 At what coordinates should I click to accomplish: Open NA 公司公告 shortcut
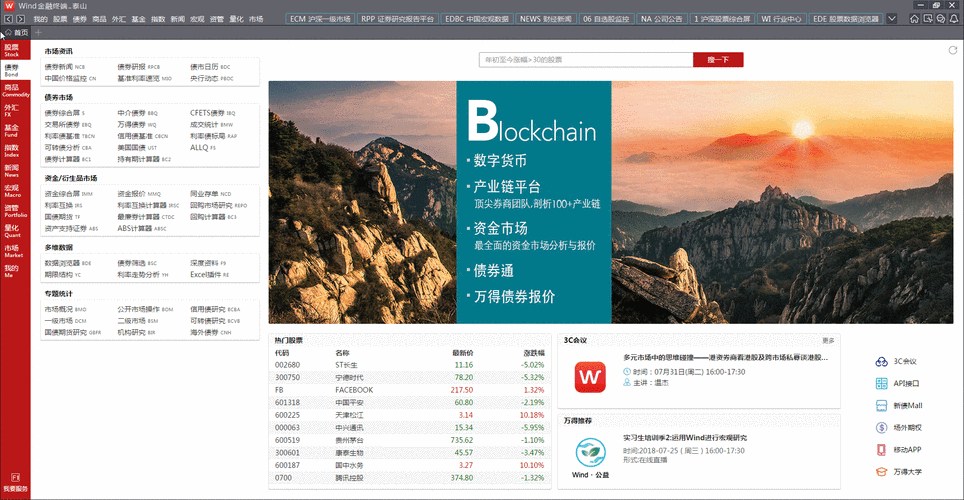tap(662, 19)
